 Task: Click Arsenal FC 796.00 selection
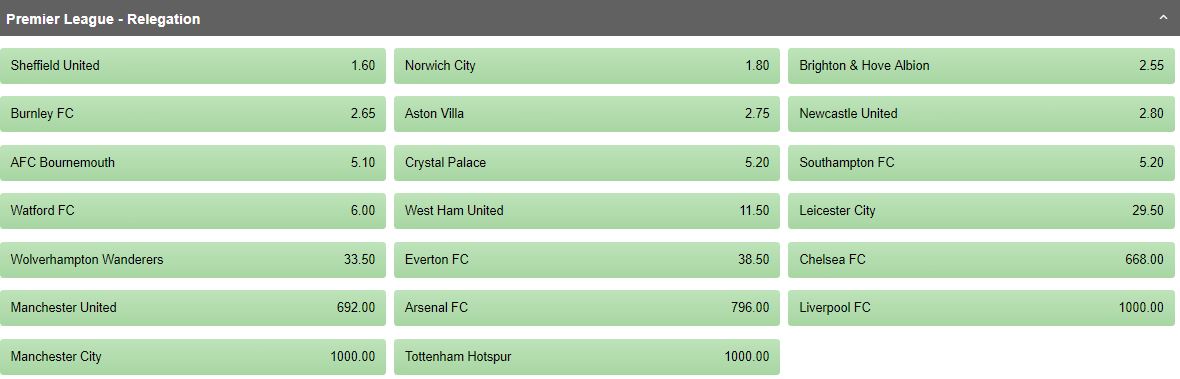(x=587, y=308)
